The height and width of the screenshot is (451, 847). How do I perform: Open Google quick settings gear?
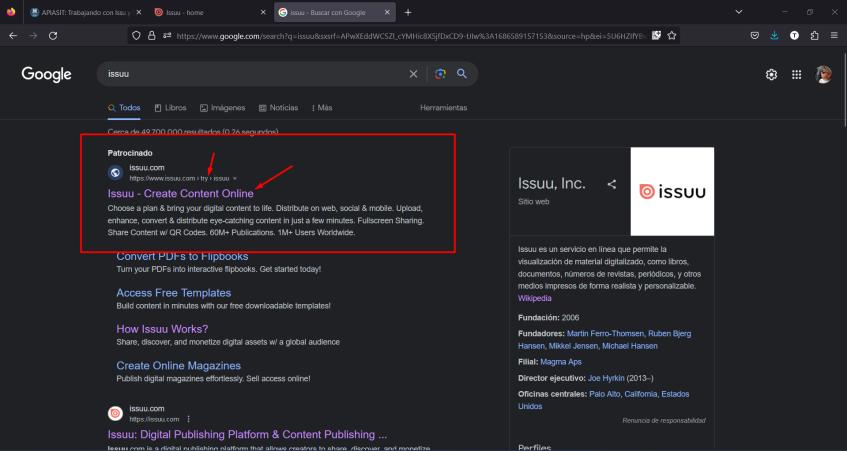pyautogui.click(x=771, y=75)
